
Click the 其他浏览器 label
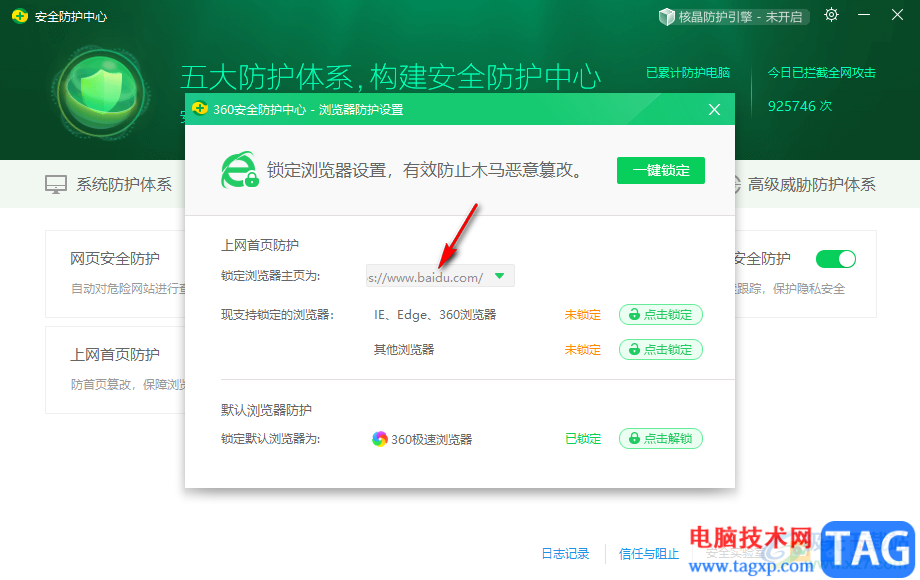click(404, 350)
